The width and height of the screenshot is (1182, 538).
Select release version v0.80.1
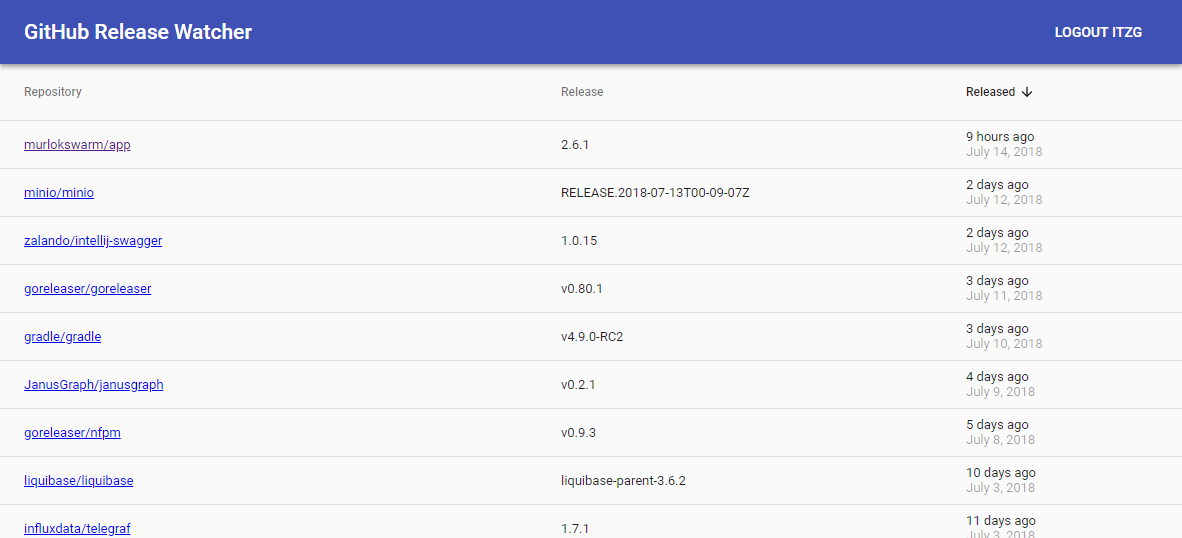coord(581,289)
